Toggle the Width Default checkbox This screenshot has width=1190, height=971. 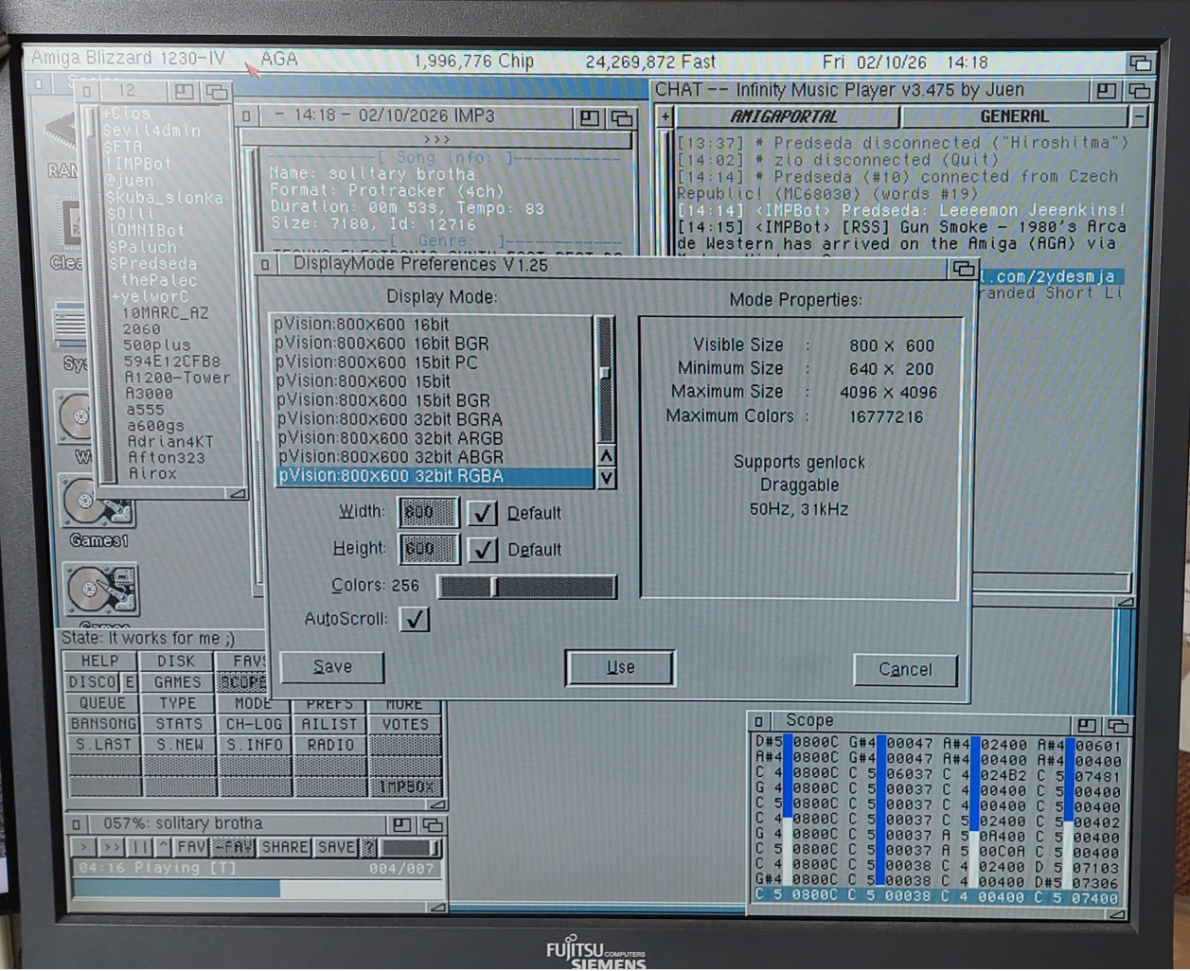point(482,513)
